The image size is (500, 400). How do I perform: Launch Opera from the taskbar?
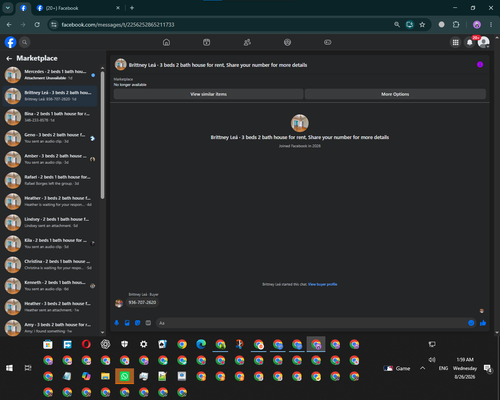pos(86,344)
